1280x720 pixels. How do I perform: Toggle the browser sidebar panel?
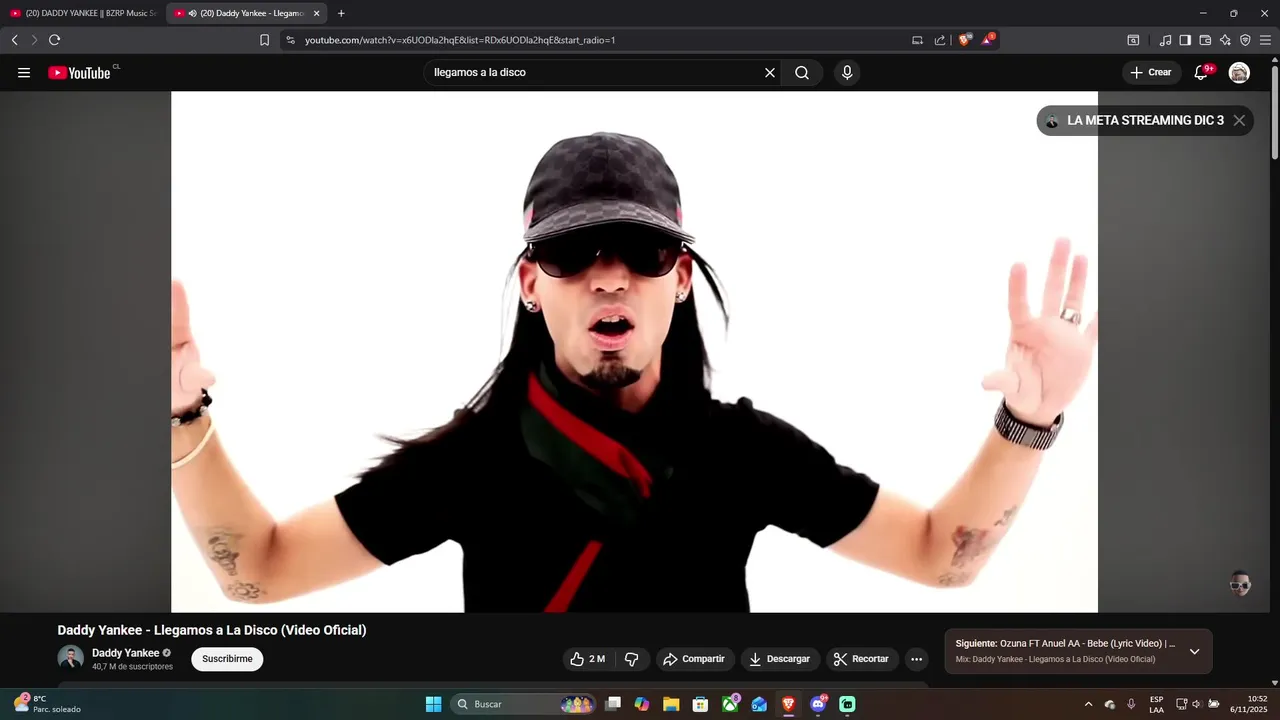click(x=1185, y=40)
